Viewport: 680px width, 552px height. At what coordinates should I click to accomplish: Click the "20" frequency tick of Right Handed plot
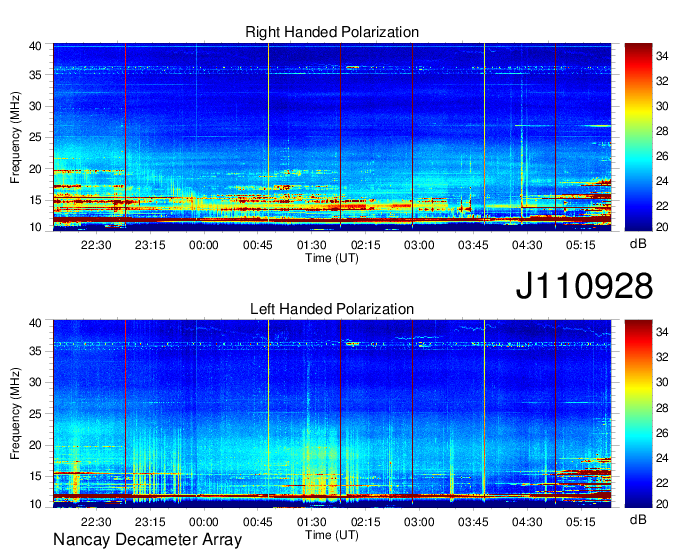(x=35, y=169)
